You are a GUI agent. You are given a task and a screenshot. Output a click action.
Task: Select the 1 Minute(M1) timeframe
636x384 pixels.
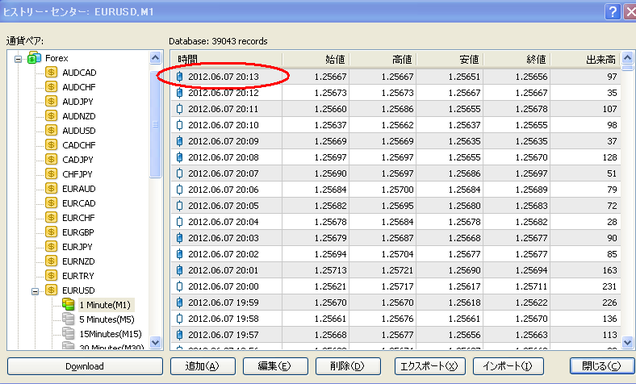click(105, 305)
